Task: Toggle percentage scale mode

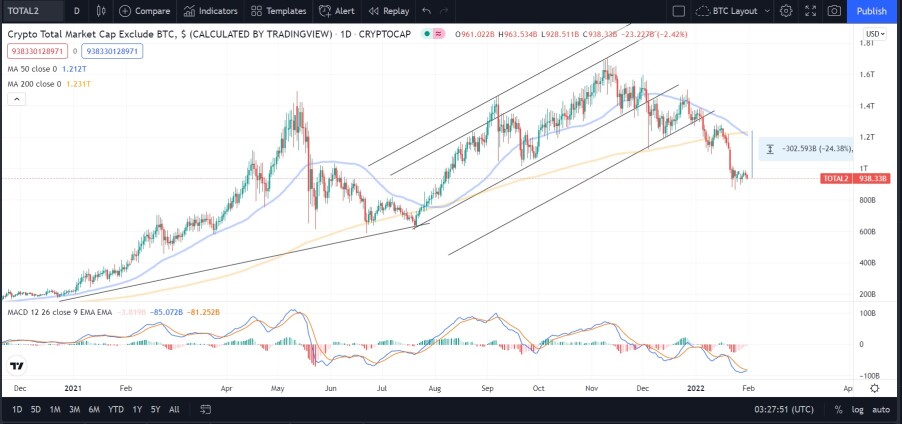Action: (x=839, y=410)
